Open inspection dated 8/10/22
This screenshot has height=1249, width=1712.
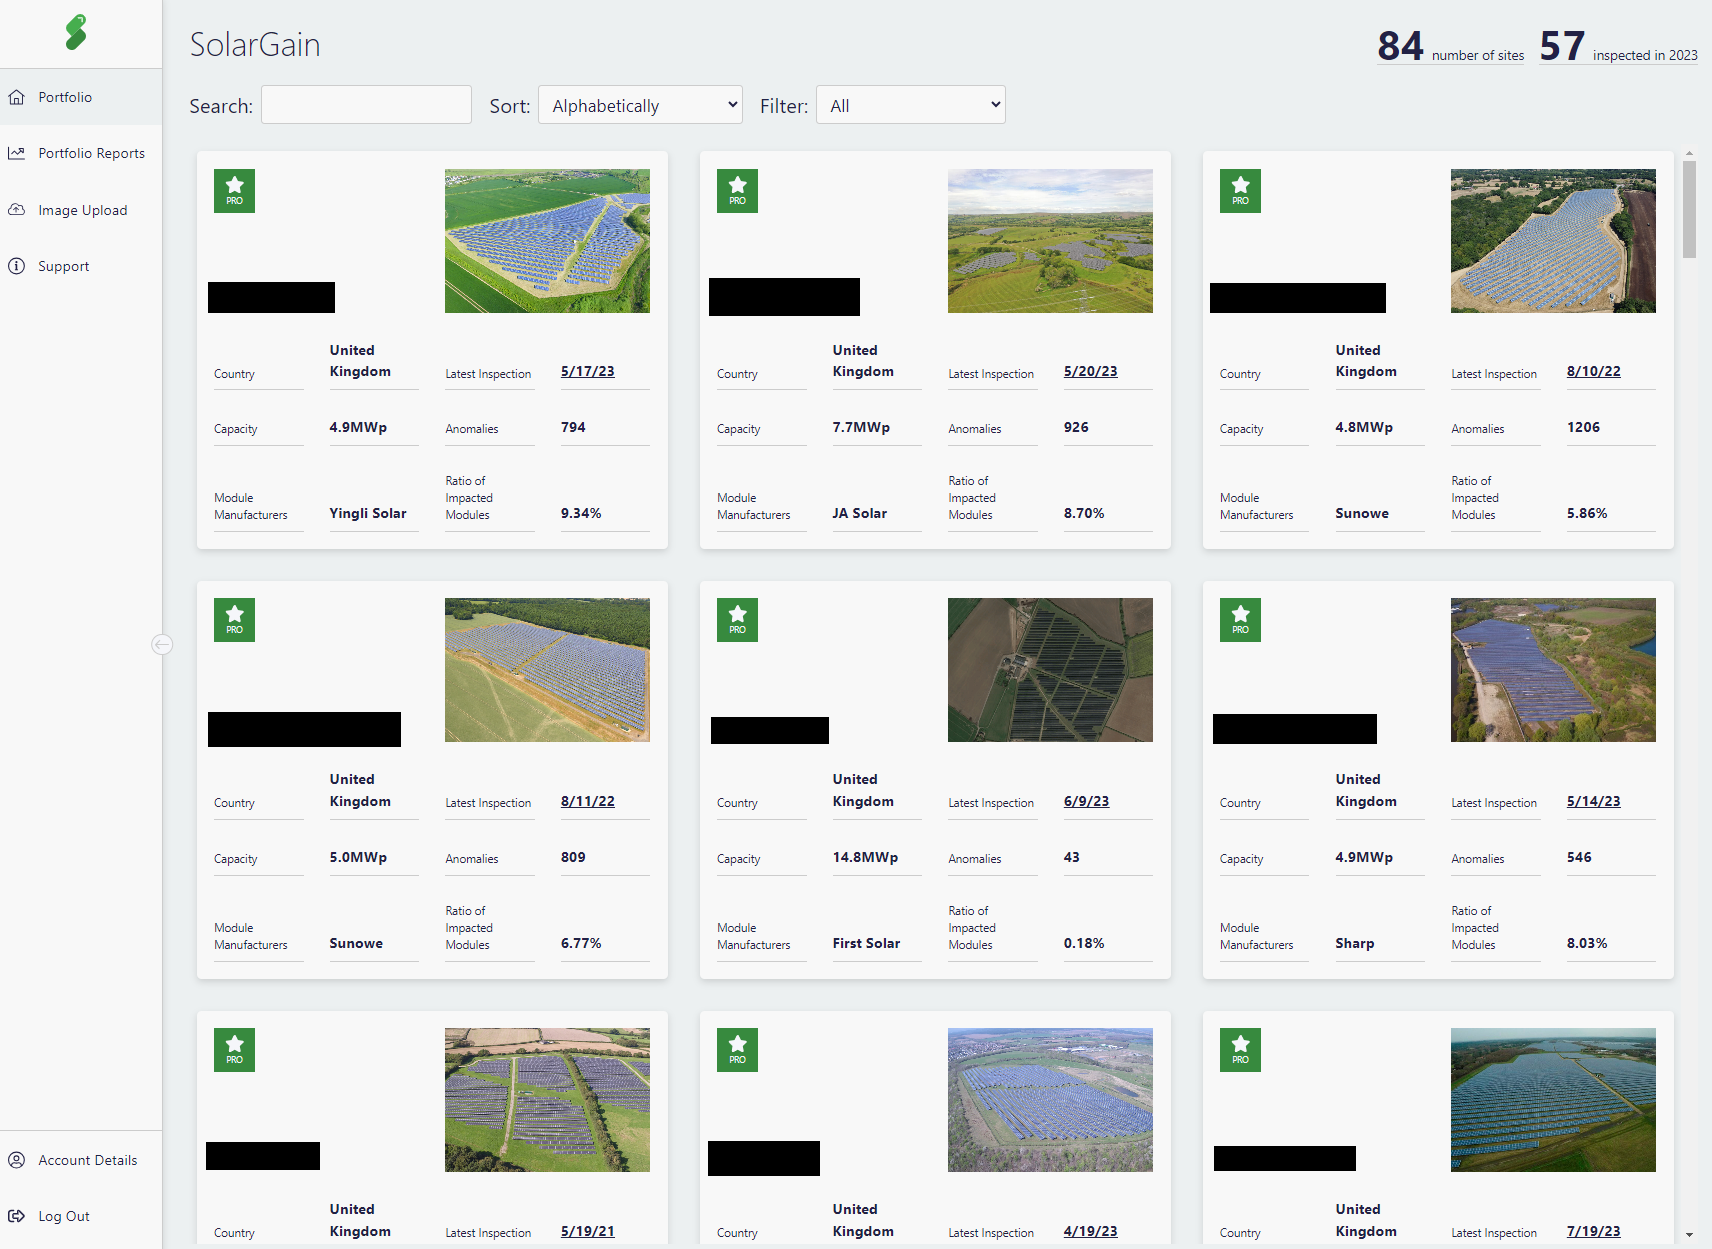point(1594,371)
